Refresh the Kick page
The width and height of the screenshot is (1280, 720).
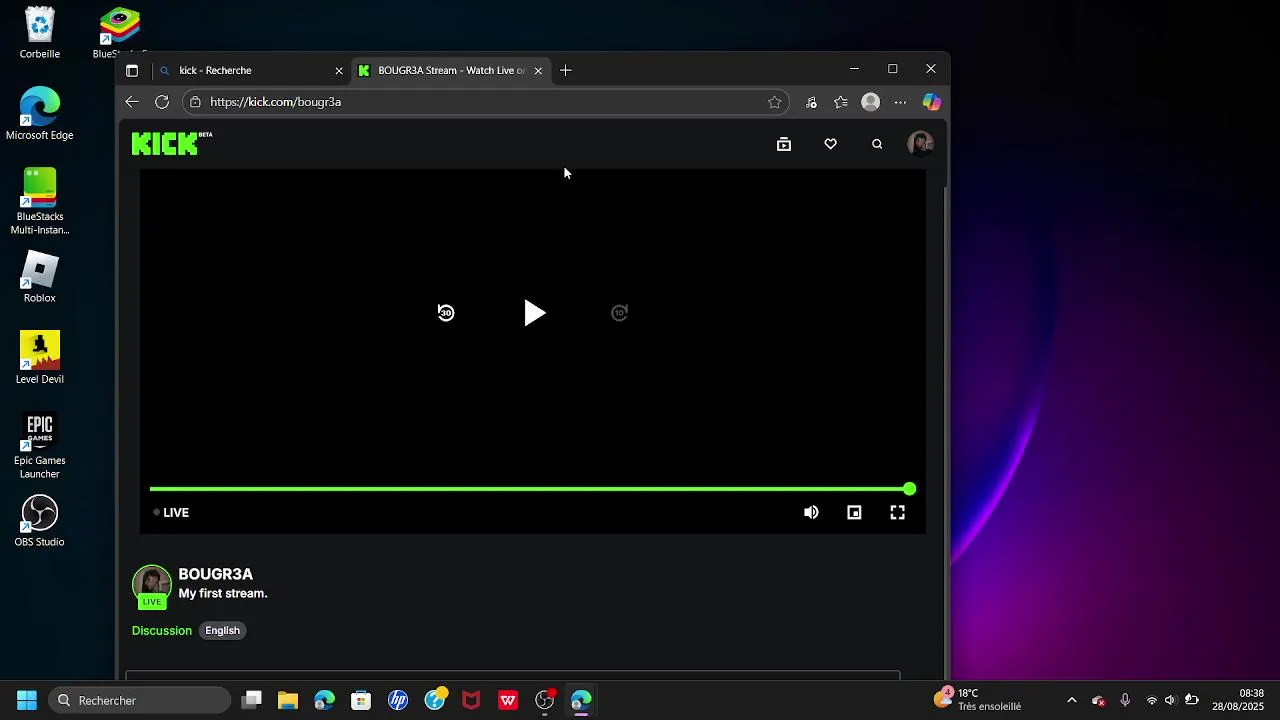click(x=162, y=102)
